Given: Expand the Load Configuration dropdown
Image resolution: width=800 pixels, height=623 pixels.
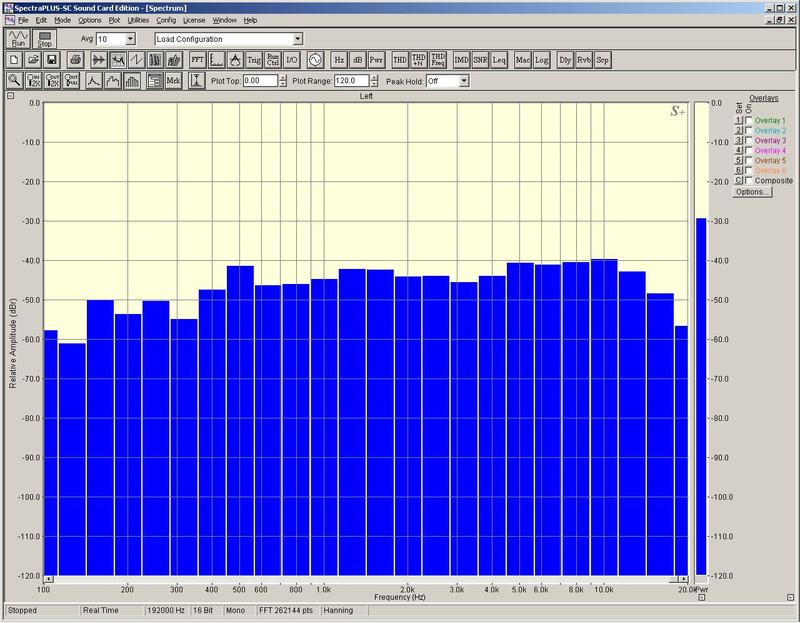Looking at the screenshot, I should point(297,39).
